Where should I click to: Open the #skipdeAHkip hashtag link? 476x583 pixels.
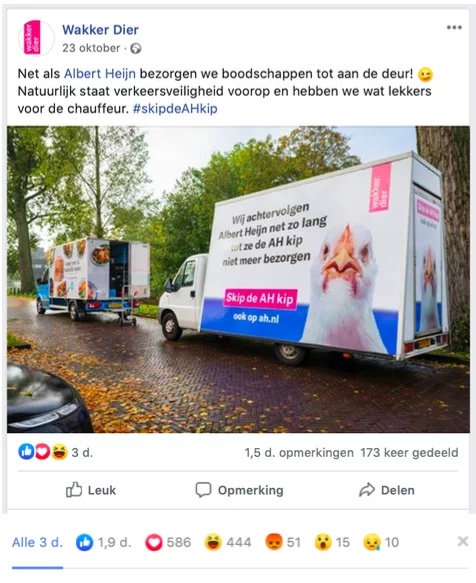click(x=175, y=109)
